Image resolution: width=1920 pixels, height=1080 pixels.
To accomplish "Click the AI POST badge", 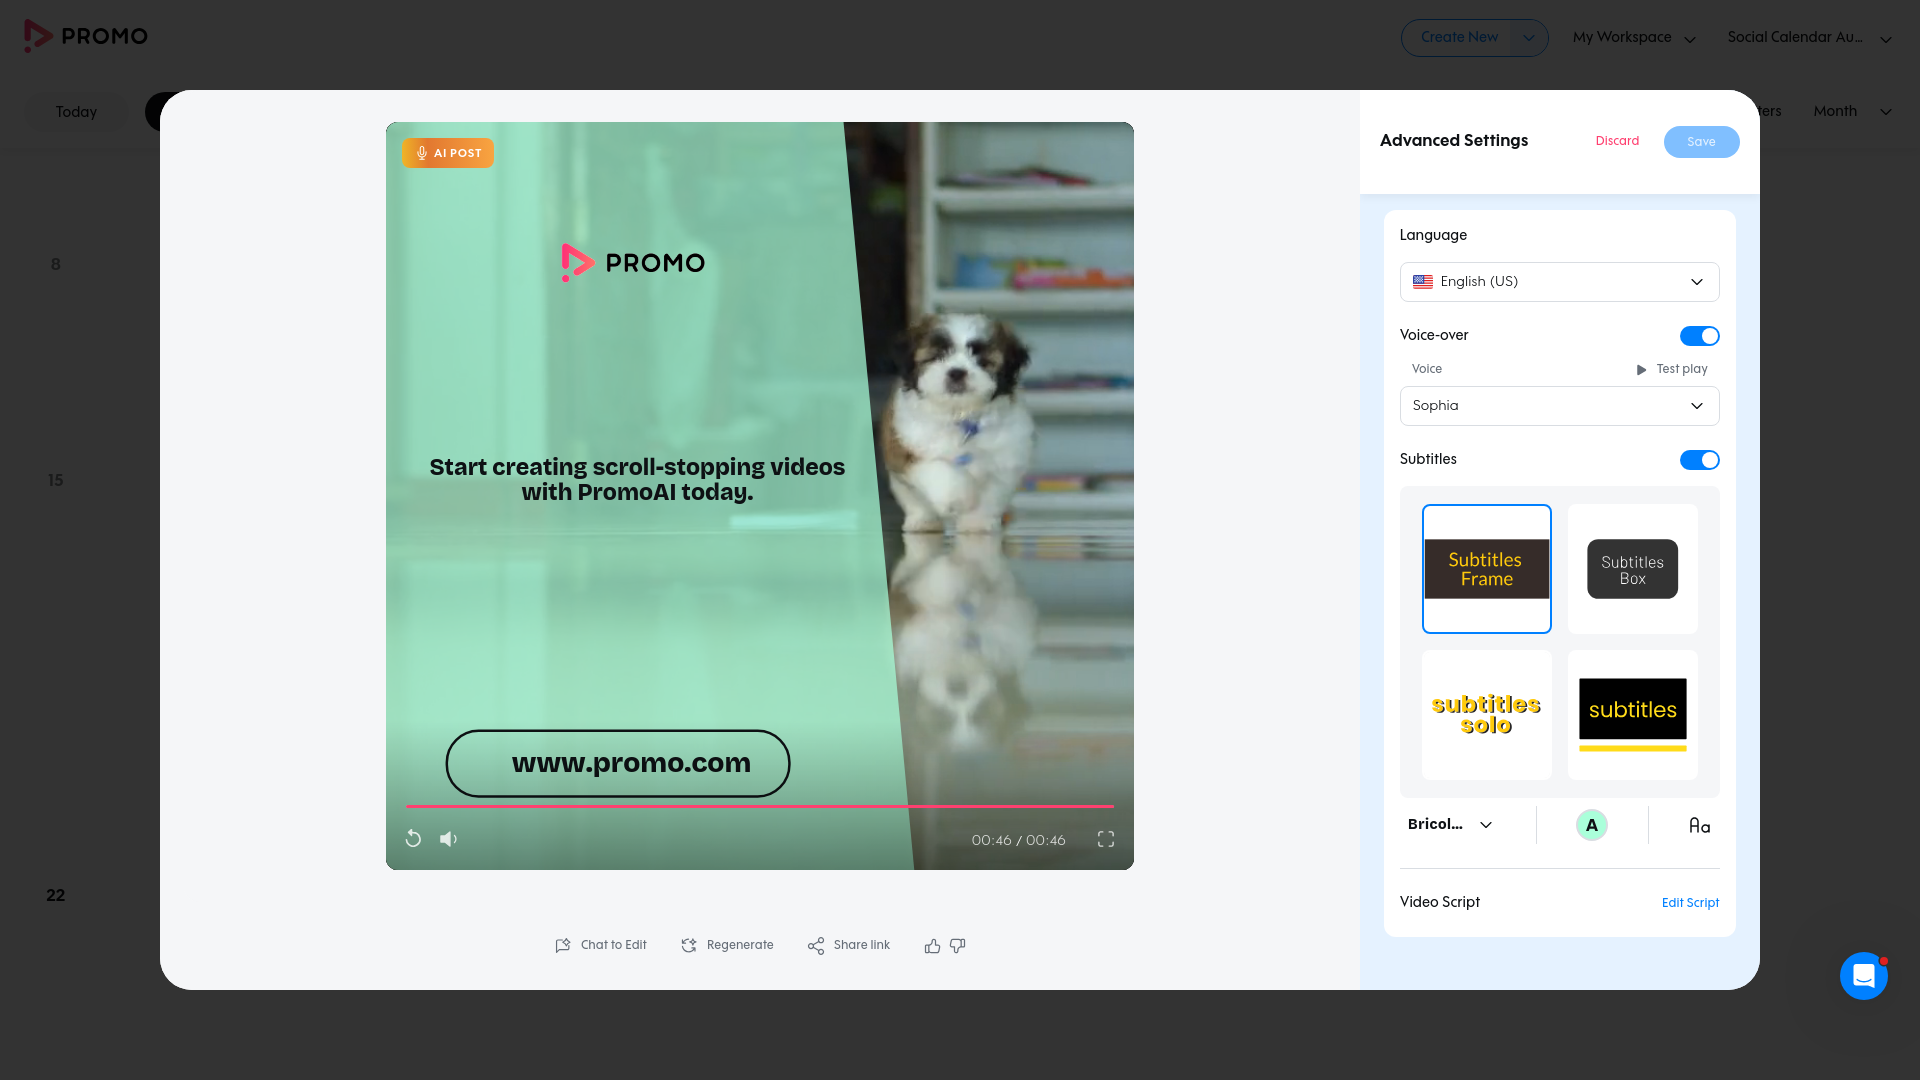I will point(448,153).
